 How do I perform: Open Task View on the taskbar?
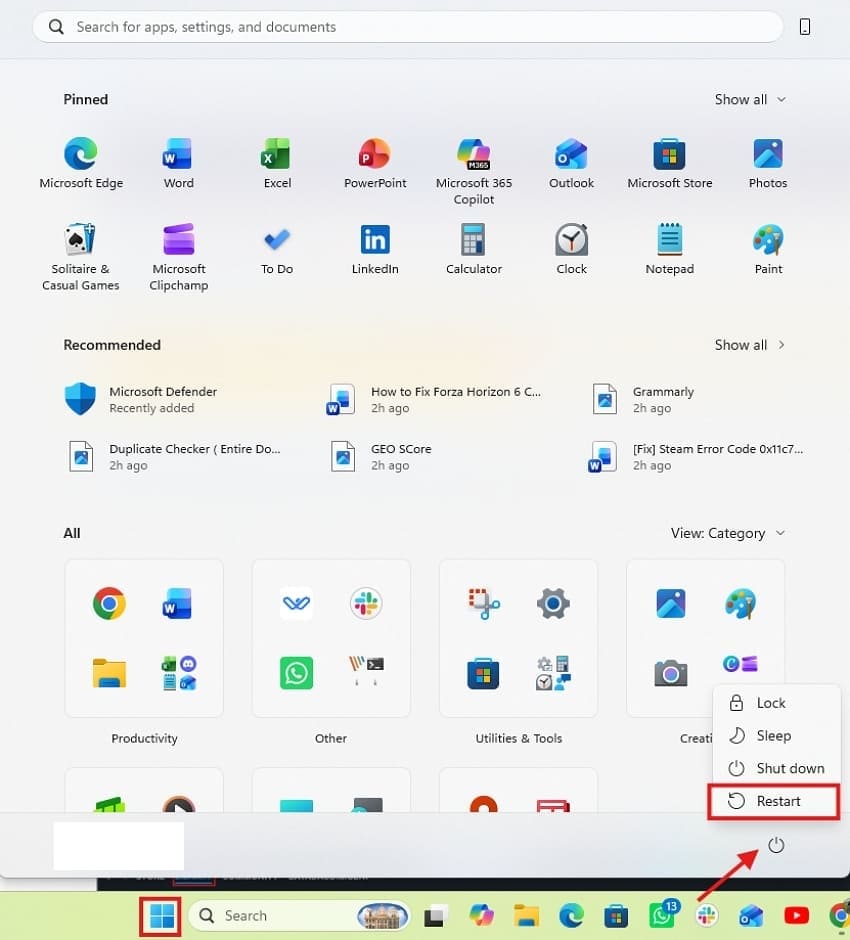point(436,916)
